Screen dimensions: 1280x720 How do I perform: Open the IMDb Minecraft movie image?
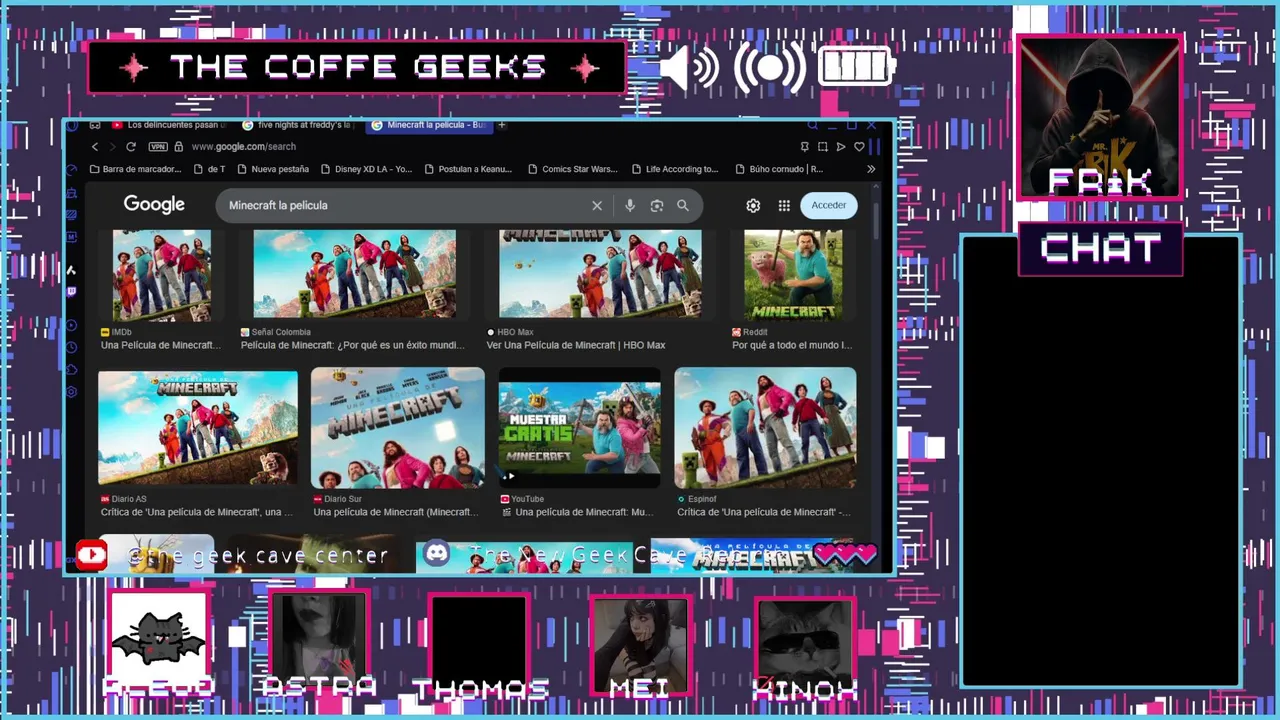coord(162,275)
